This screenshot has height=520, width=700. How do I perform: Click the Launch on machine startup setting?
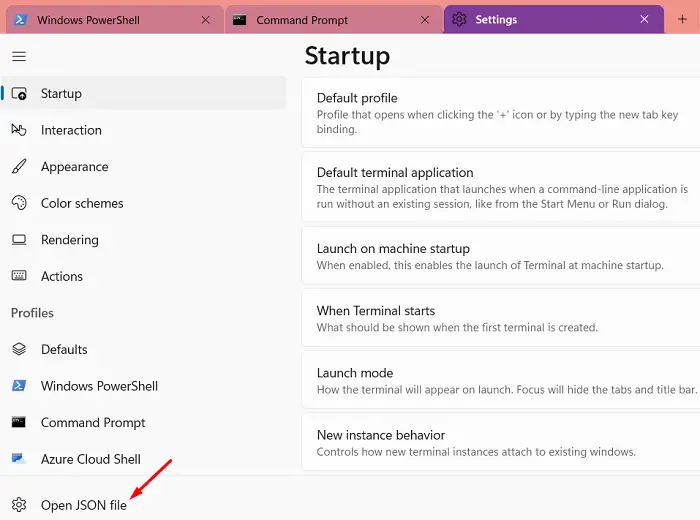[500, 256]
